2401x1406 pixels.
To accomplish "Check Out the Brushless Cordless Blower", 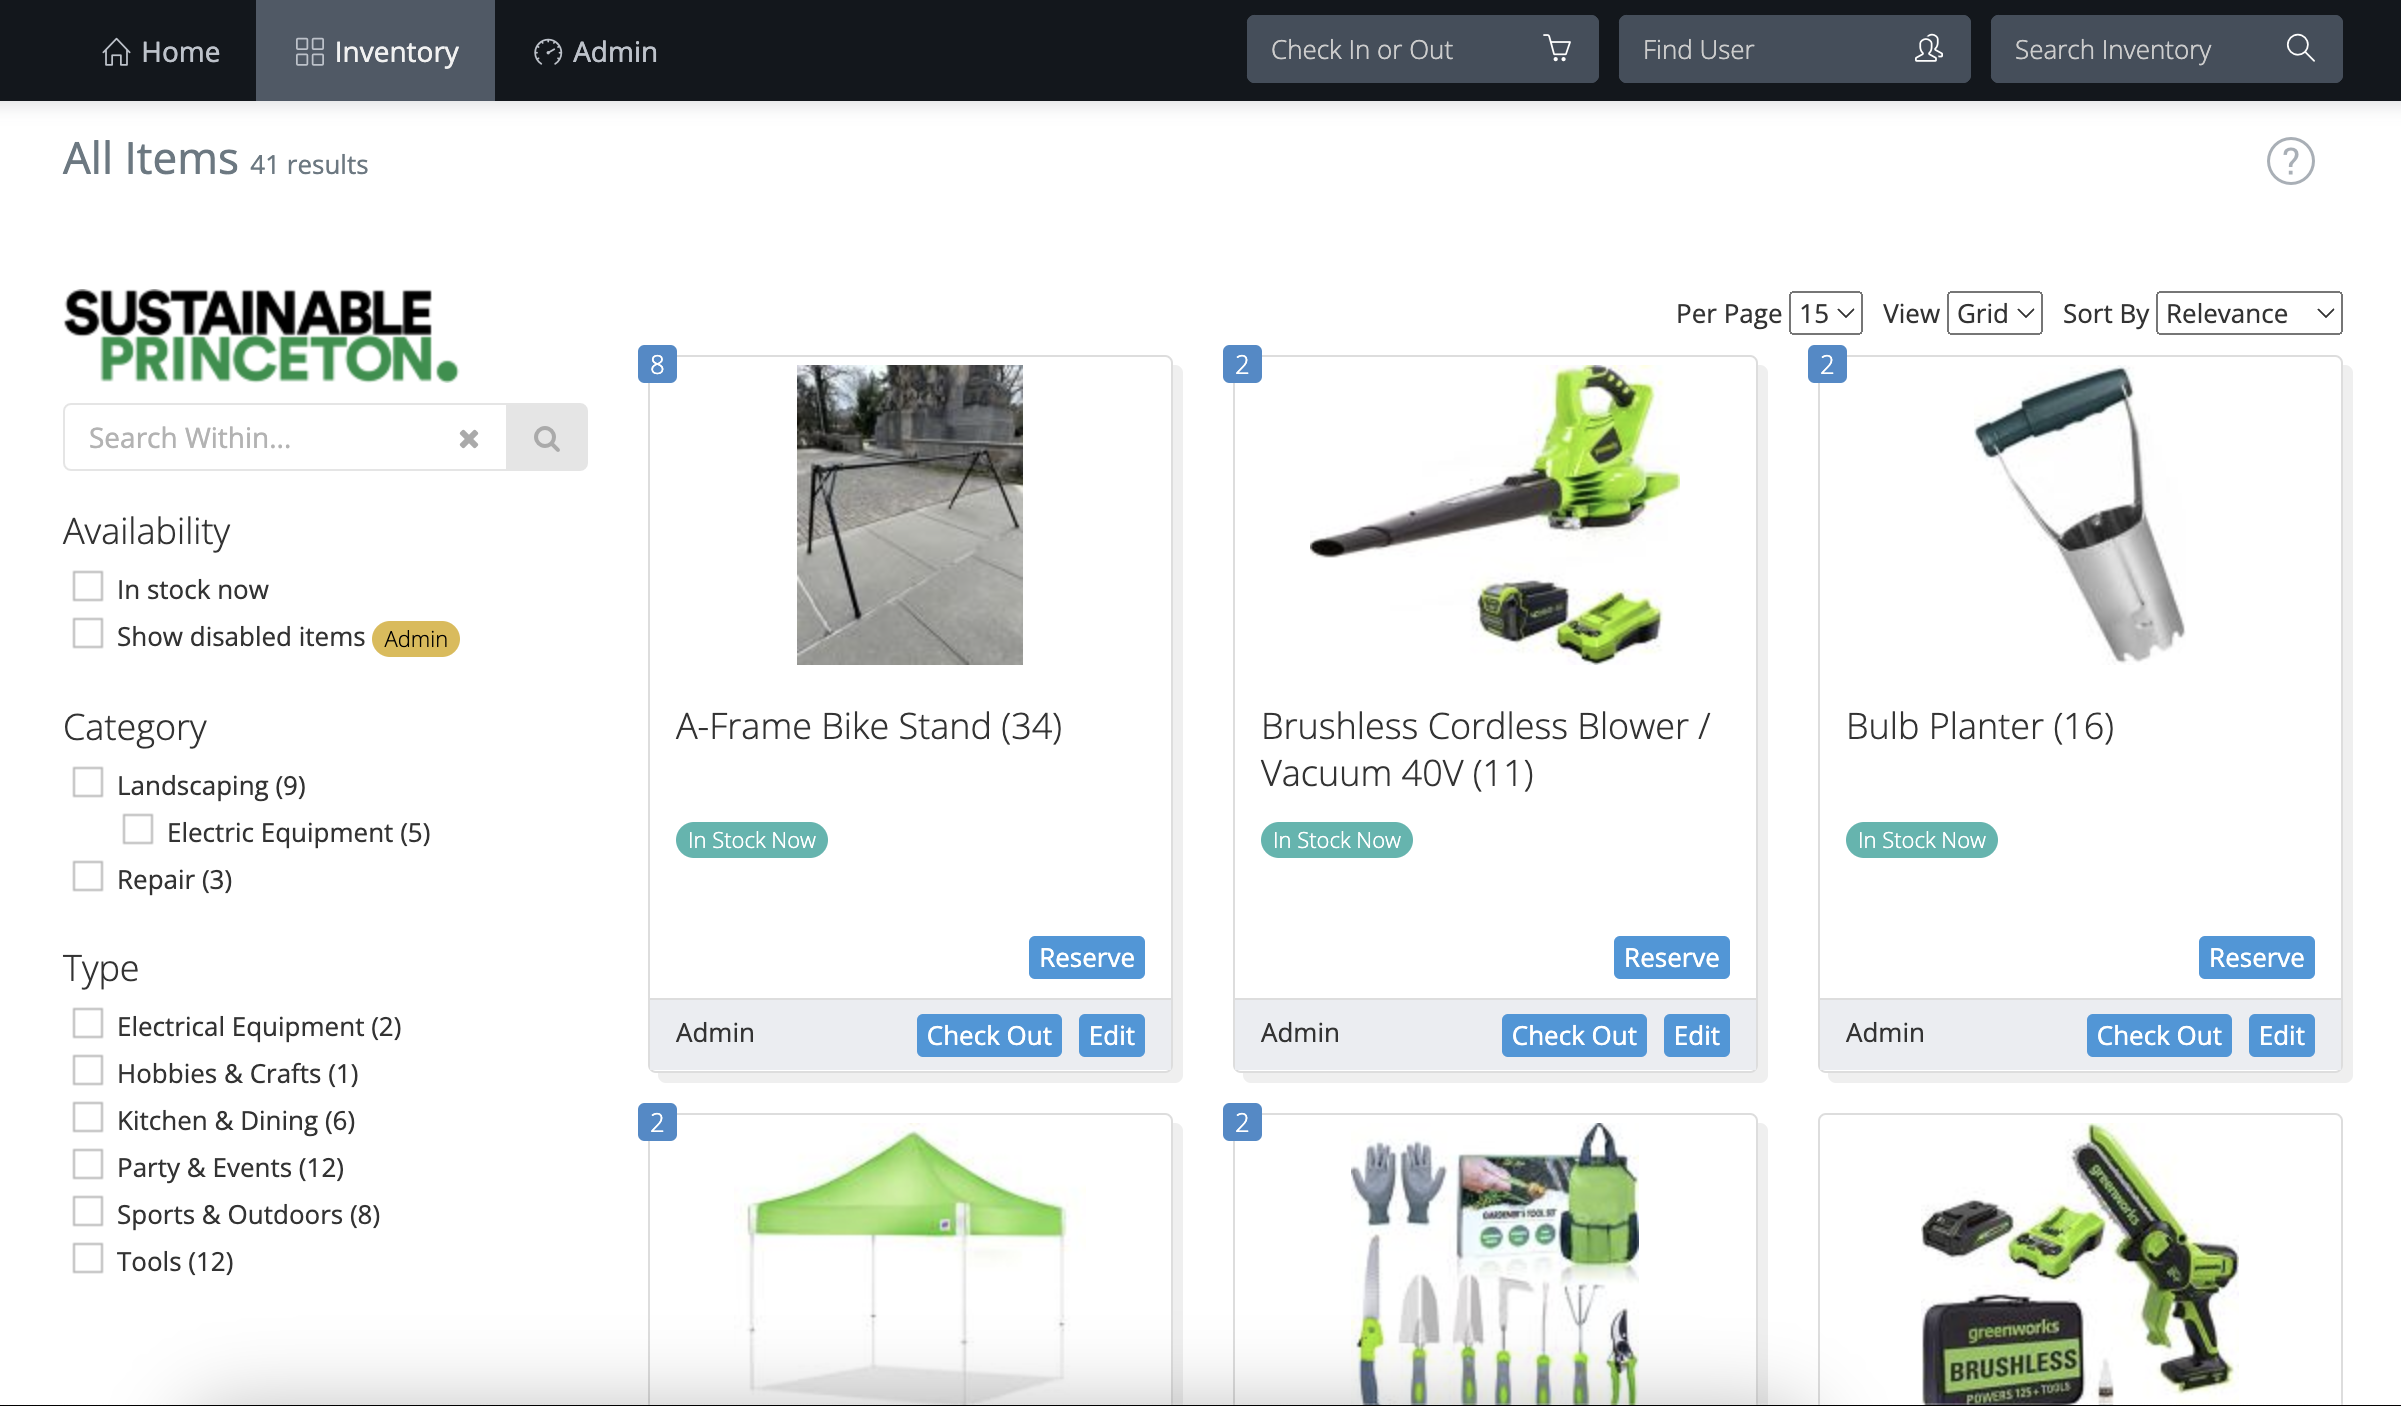I will [1574, 1036].
